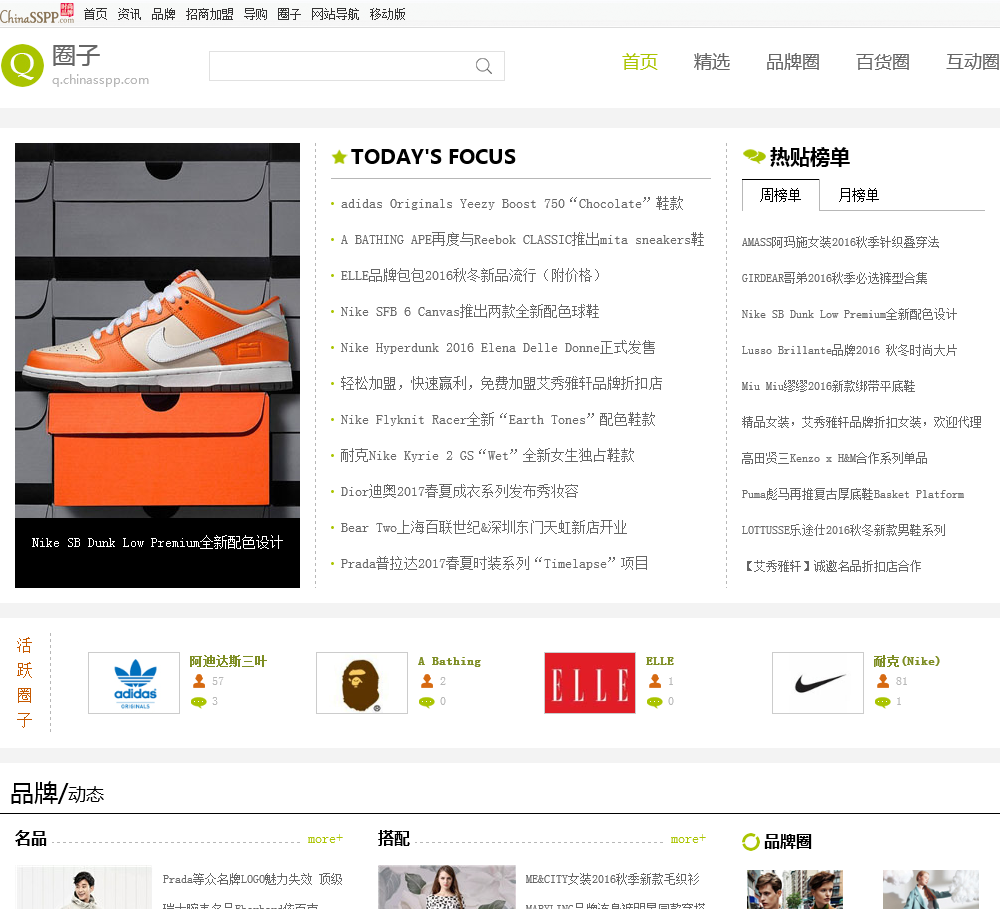This screenshot has width=1000, height=909.
Task: Open 阿迪达斯三叶 circle name link
Action: (228, 661)
